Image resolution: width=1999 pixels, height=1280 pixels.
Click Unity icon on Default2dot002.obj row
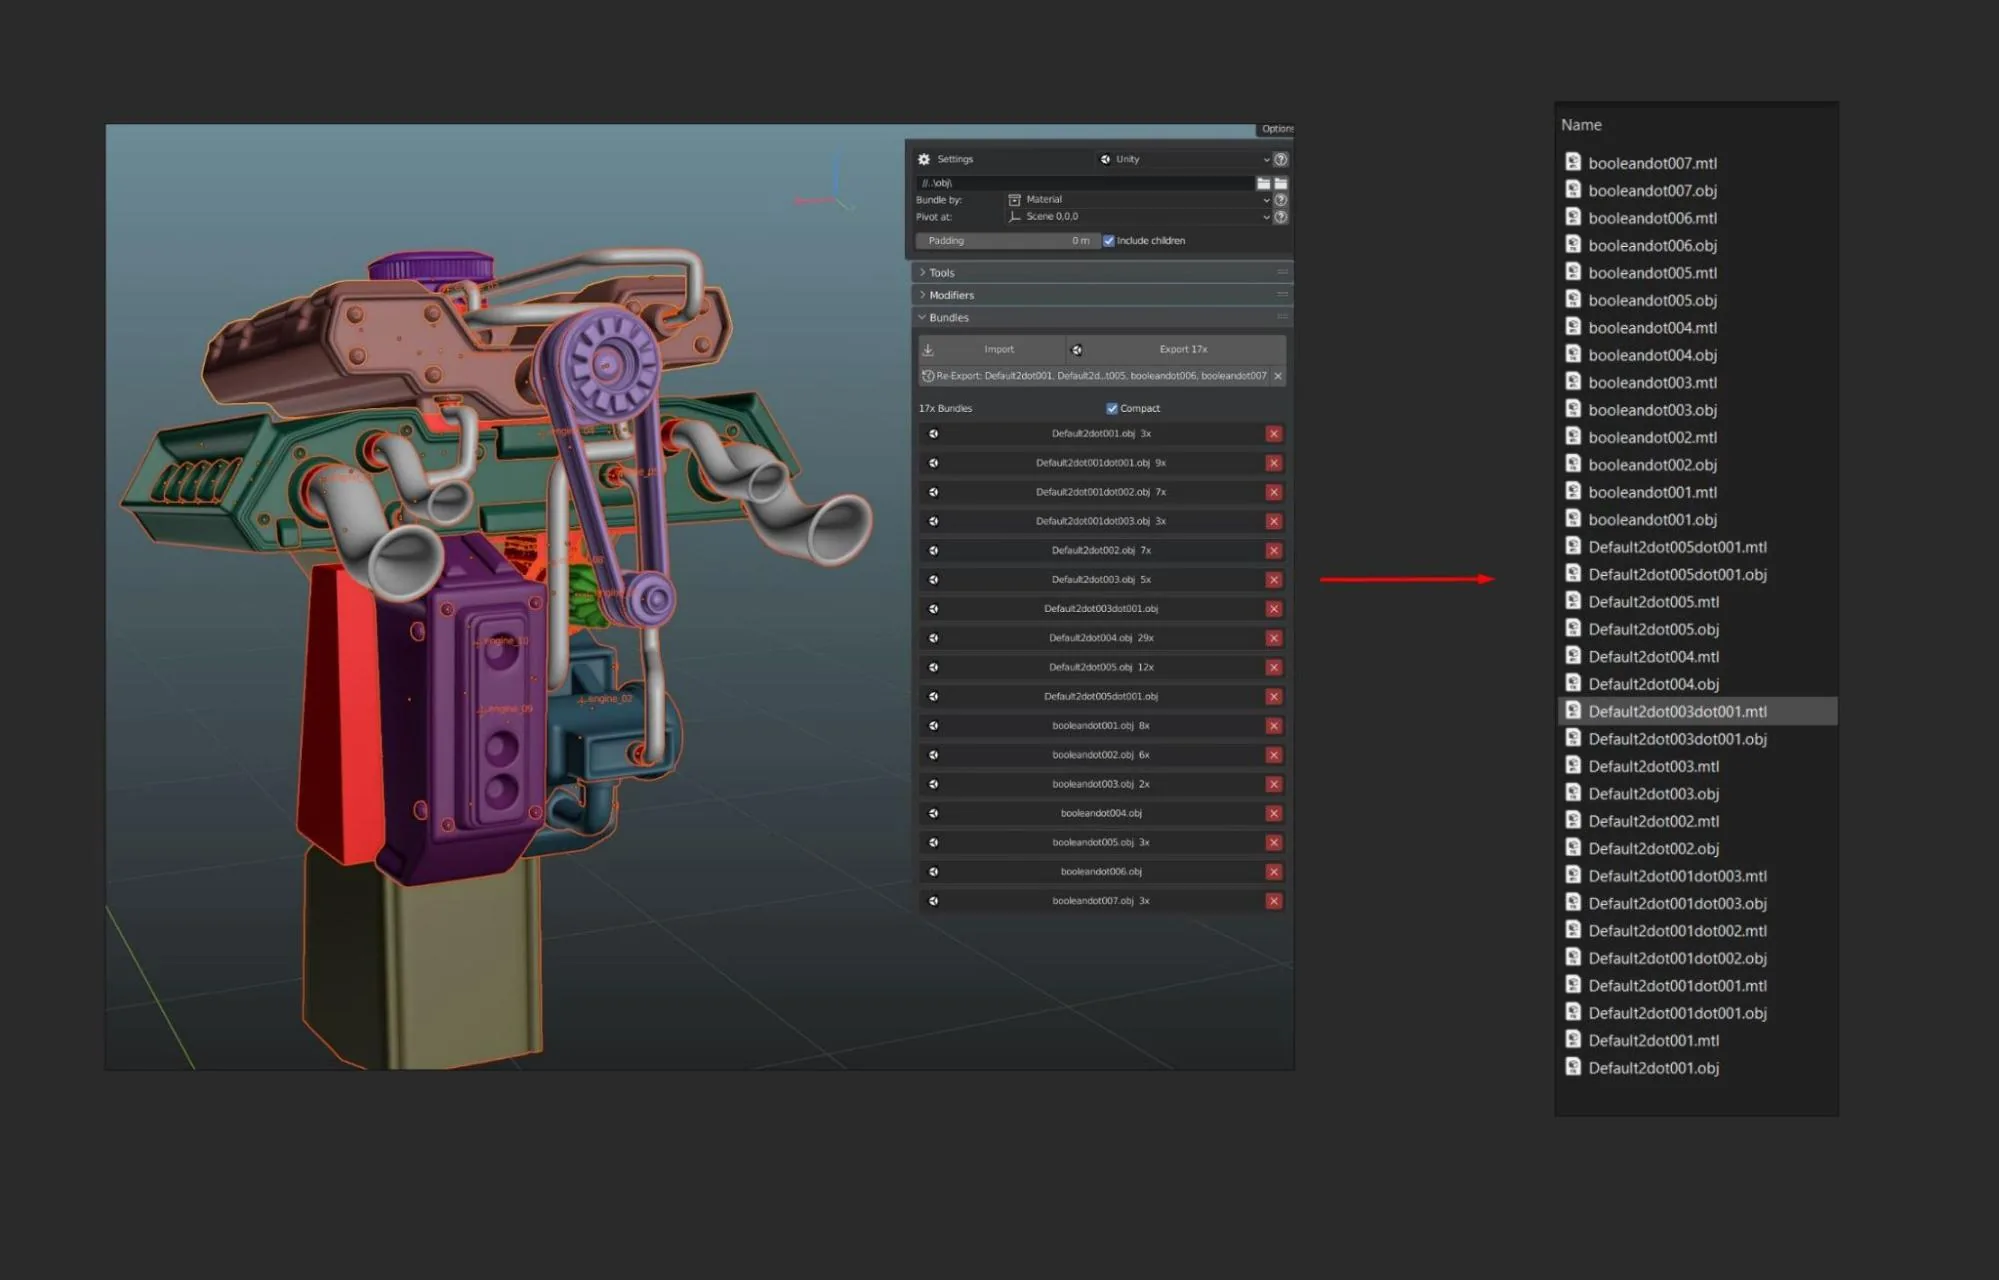coord(933,550)
